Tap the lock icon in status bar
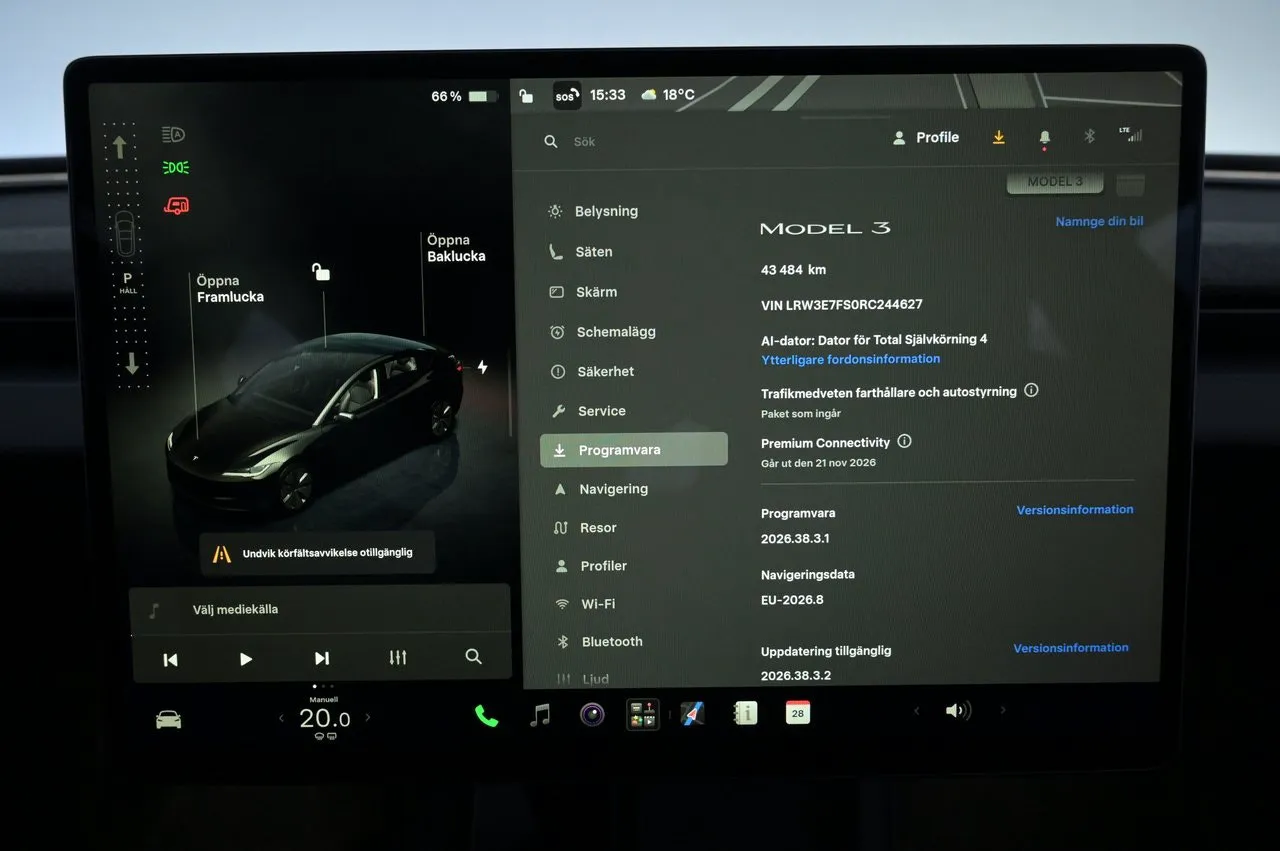The height and width of the screenshot is (851, 1280). click(x=526, y=96)
